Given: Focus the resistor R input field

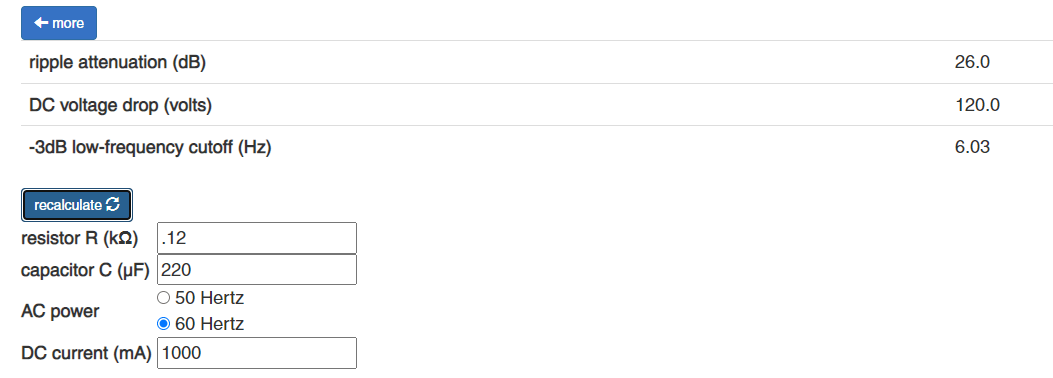Looking at the screenshot, I should click(x=257, y=238).
